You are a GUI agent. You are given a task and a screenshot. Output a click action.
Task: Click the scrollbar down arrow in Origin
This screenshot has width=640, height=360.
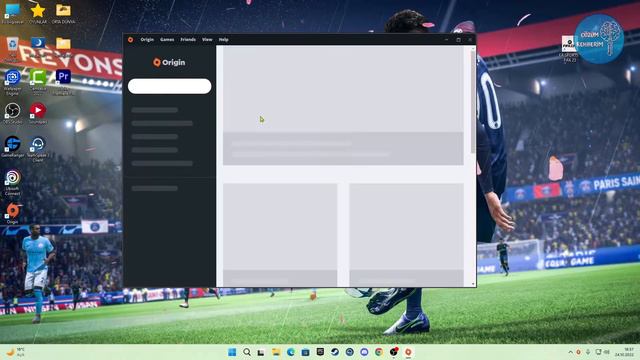(x=473, y=284)
